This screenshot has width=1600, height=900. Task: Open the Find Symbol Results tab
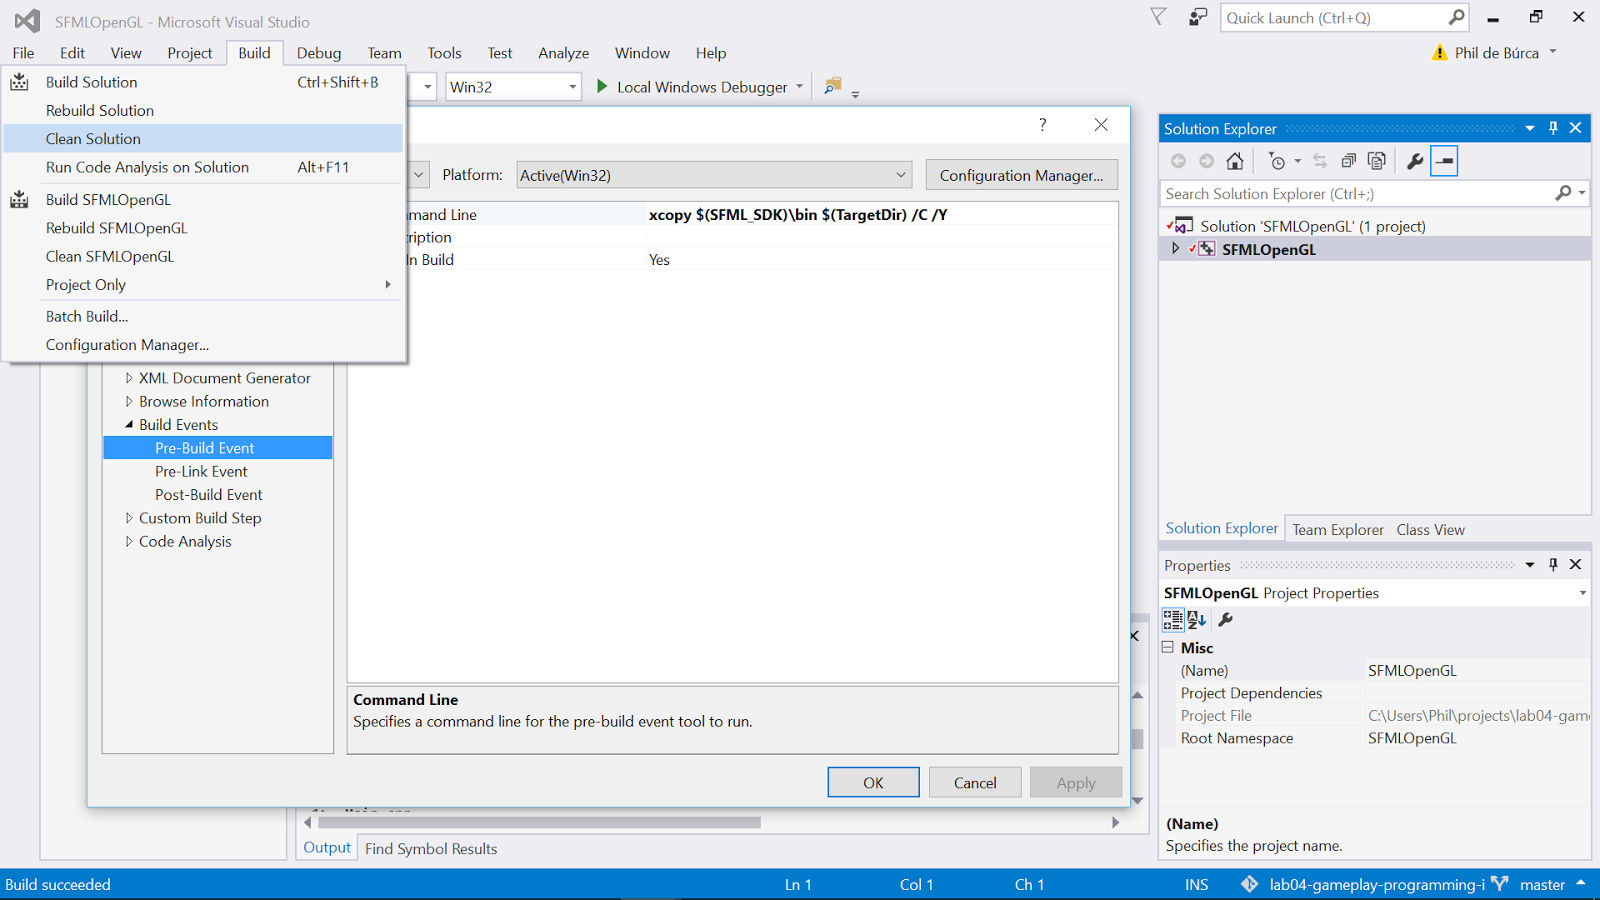point(431,848)
